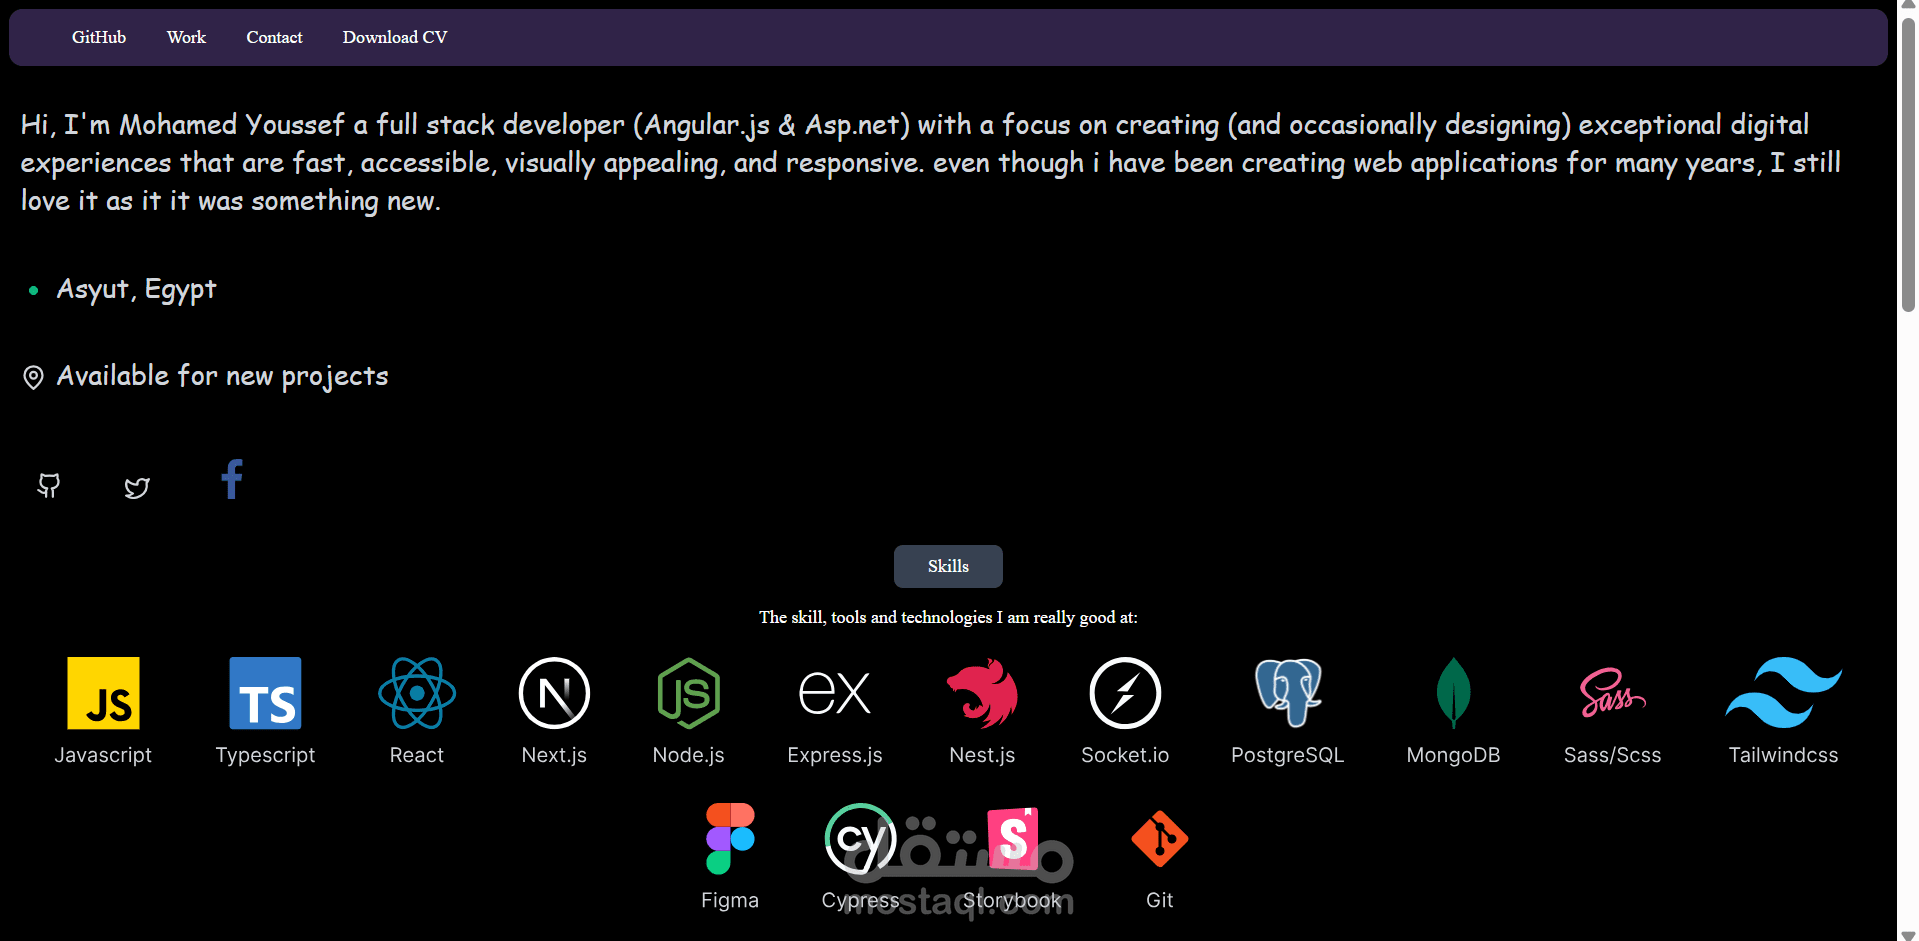Click the PostgreSQL elephant logo

[1288, 693]
